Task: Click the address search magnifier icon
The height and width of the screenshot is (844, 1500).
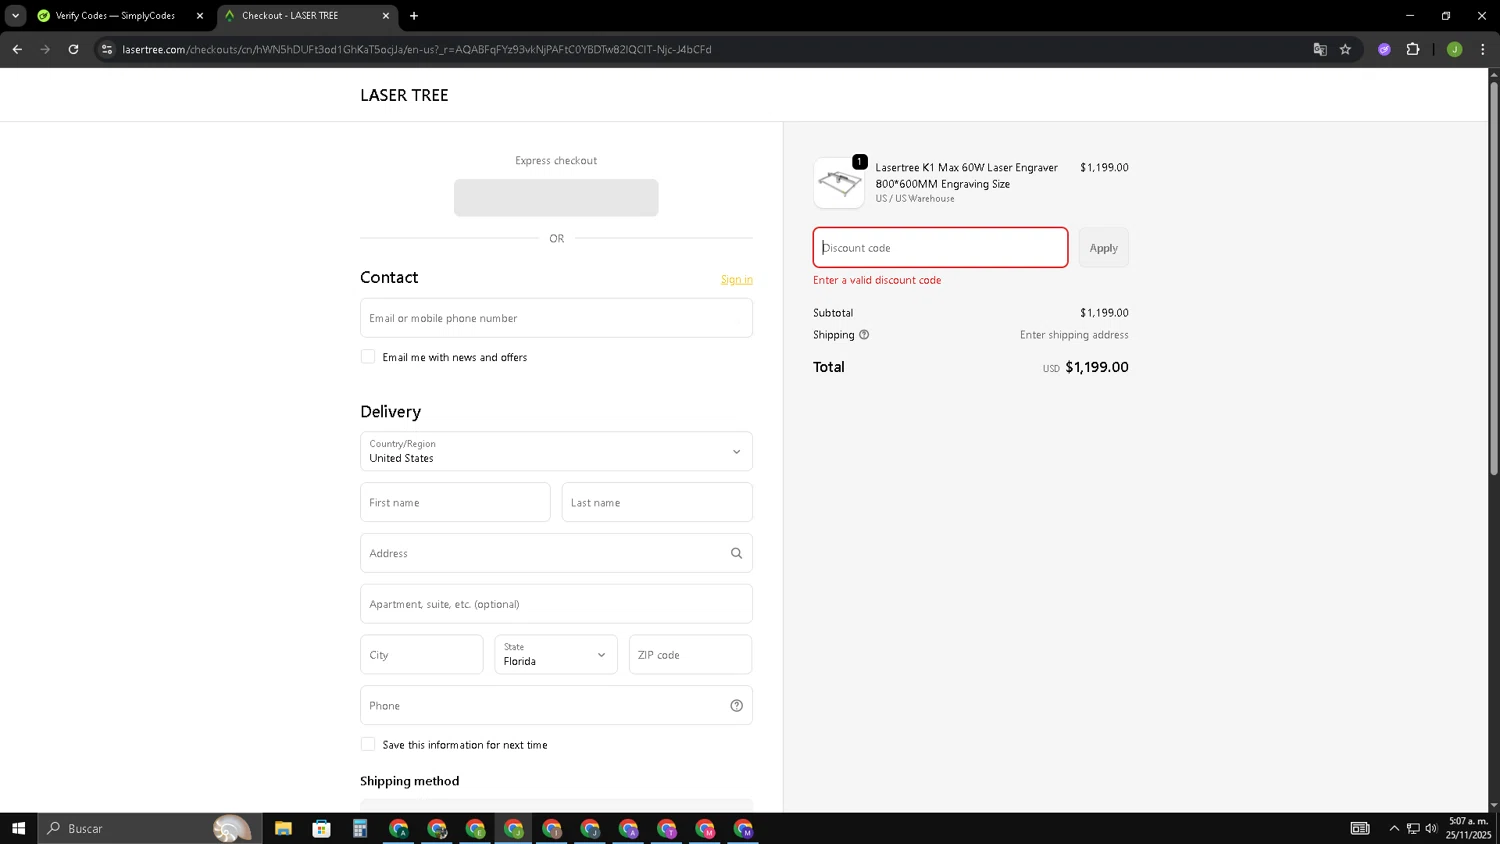Action: (x=736, y=553)
